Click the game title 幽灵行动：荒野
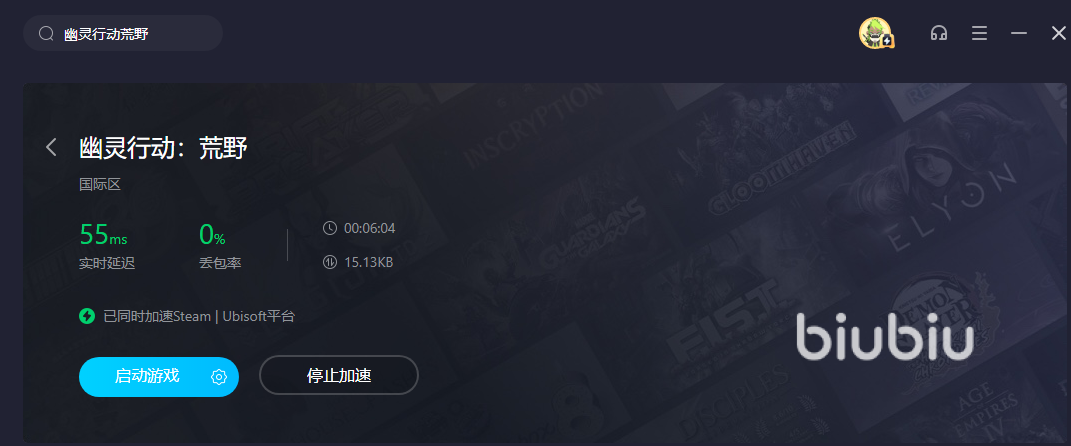This screenshot has width=1071, height=446. tap(163, 147)
